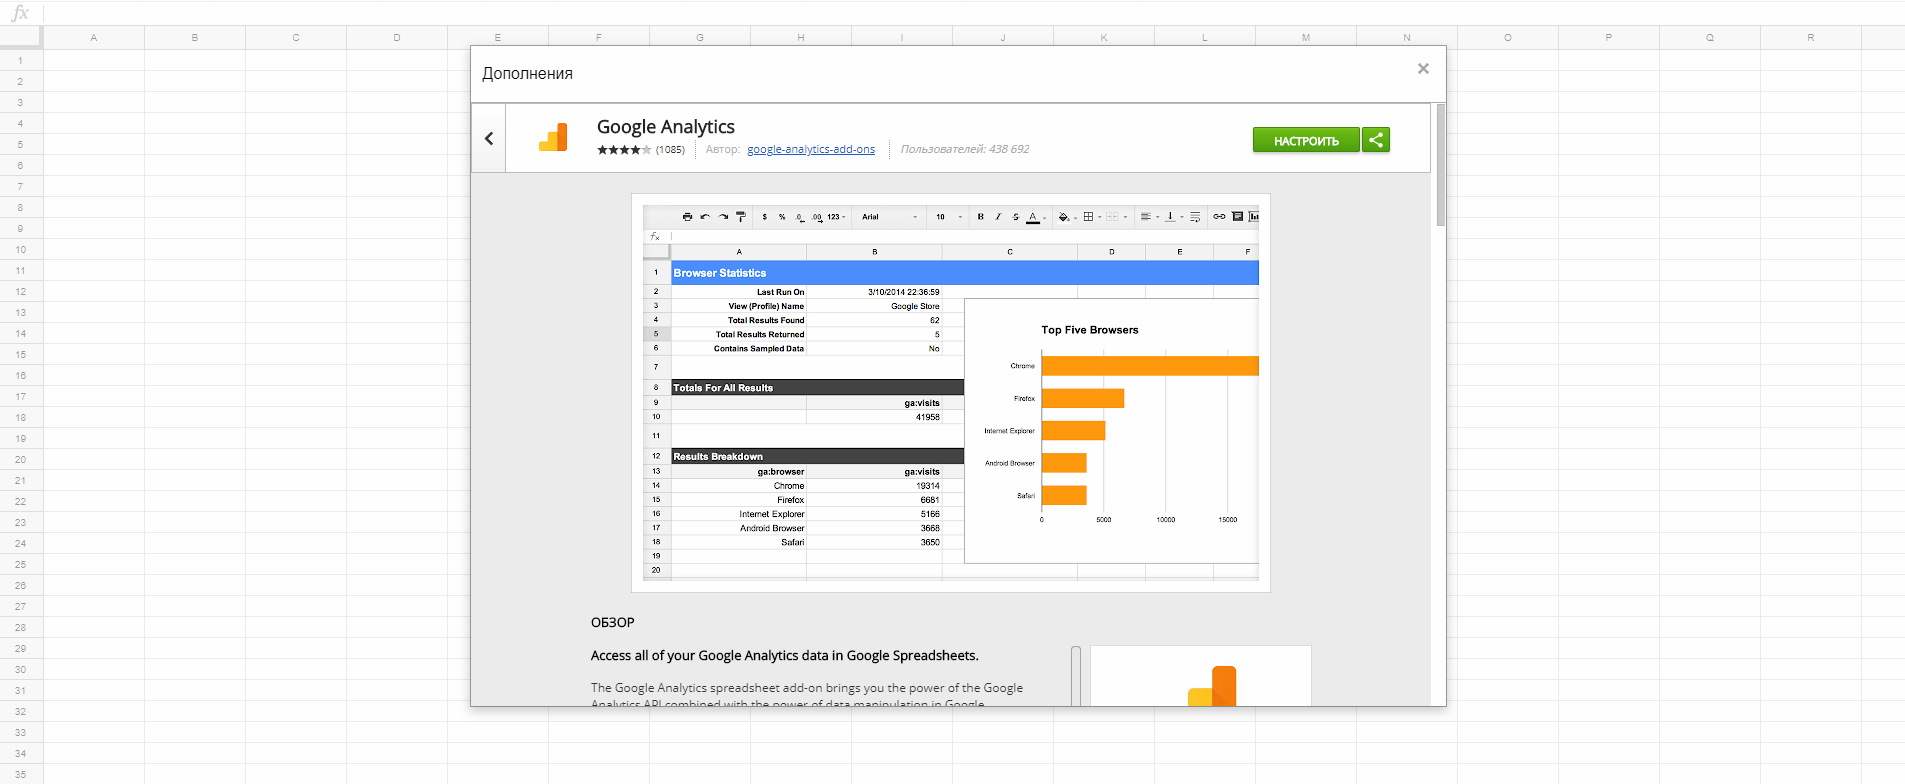This screenshot has height=784, width=1905.
Task: Go back using the left chevron arrow
Action: pyautogui.click(x=489, y=138)
